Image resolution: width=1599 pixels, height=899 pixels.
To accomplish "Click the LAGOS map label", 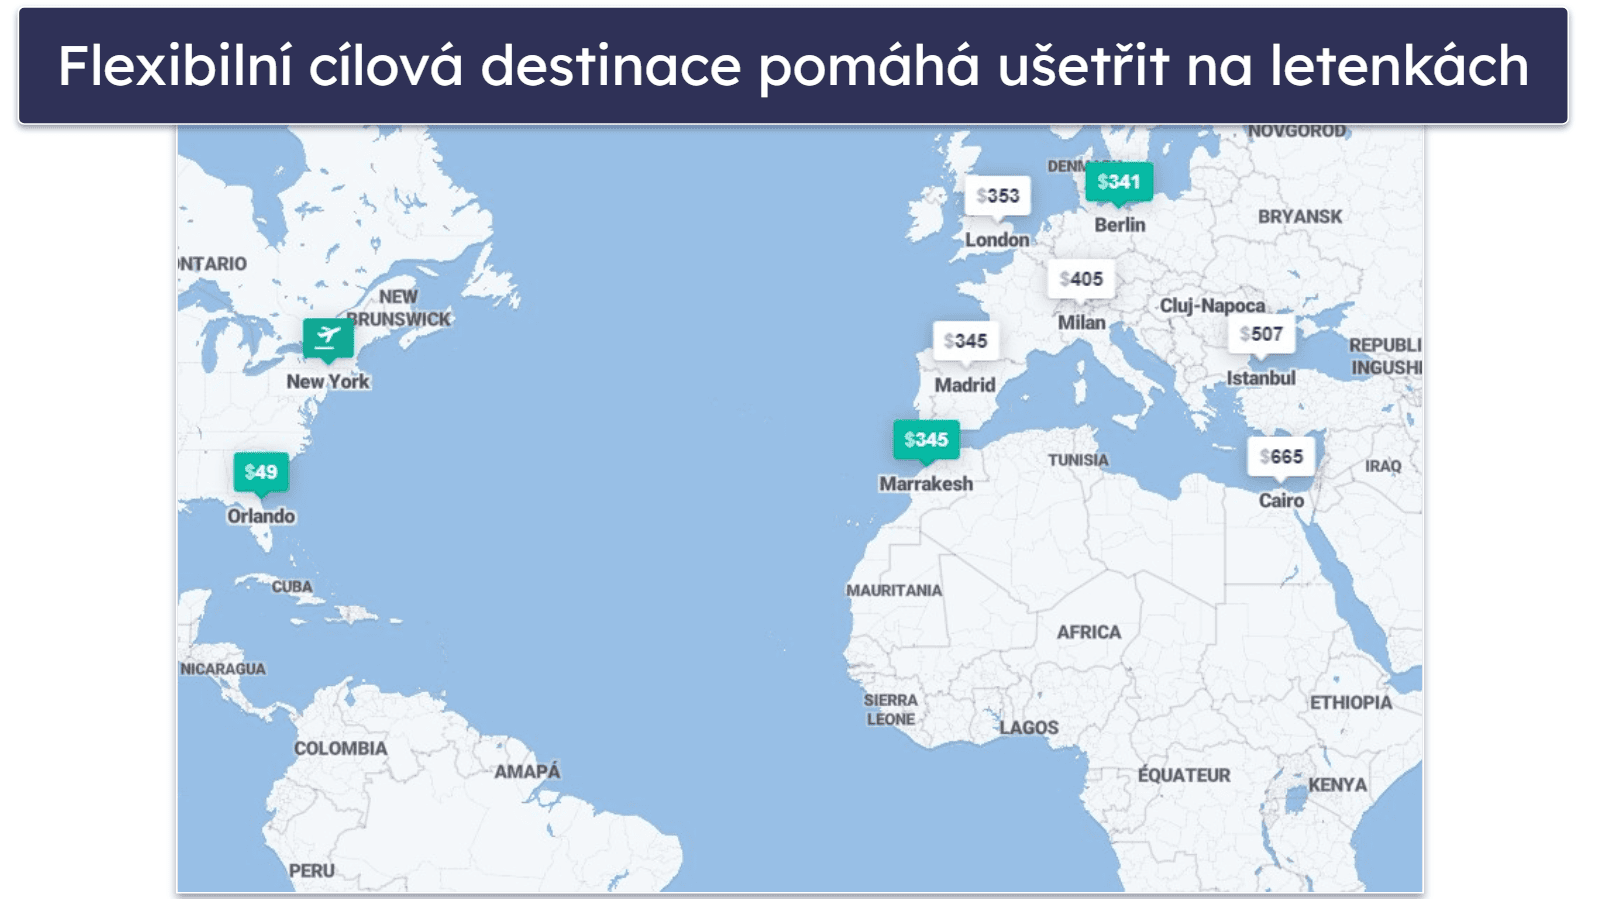I will click(x=1029, y=728).
